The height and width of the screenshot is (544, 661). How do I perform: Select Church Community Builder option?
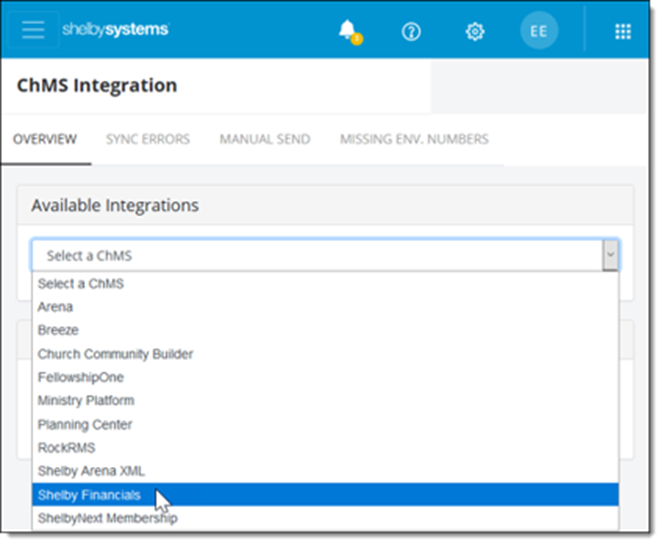tap(115, 354)
